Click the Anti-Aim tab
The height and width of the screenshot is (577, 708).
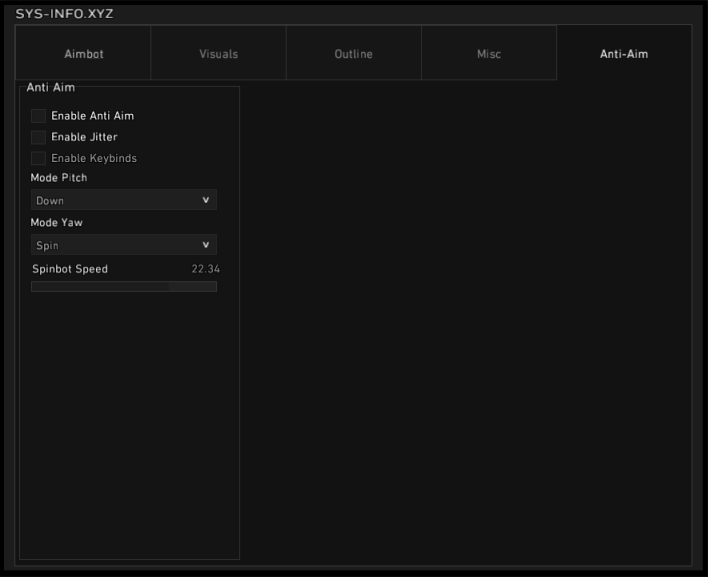(624, 54)
